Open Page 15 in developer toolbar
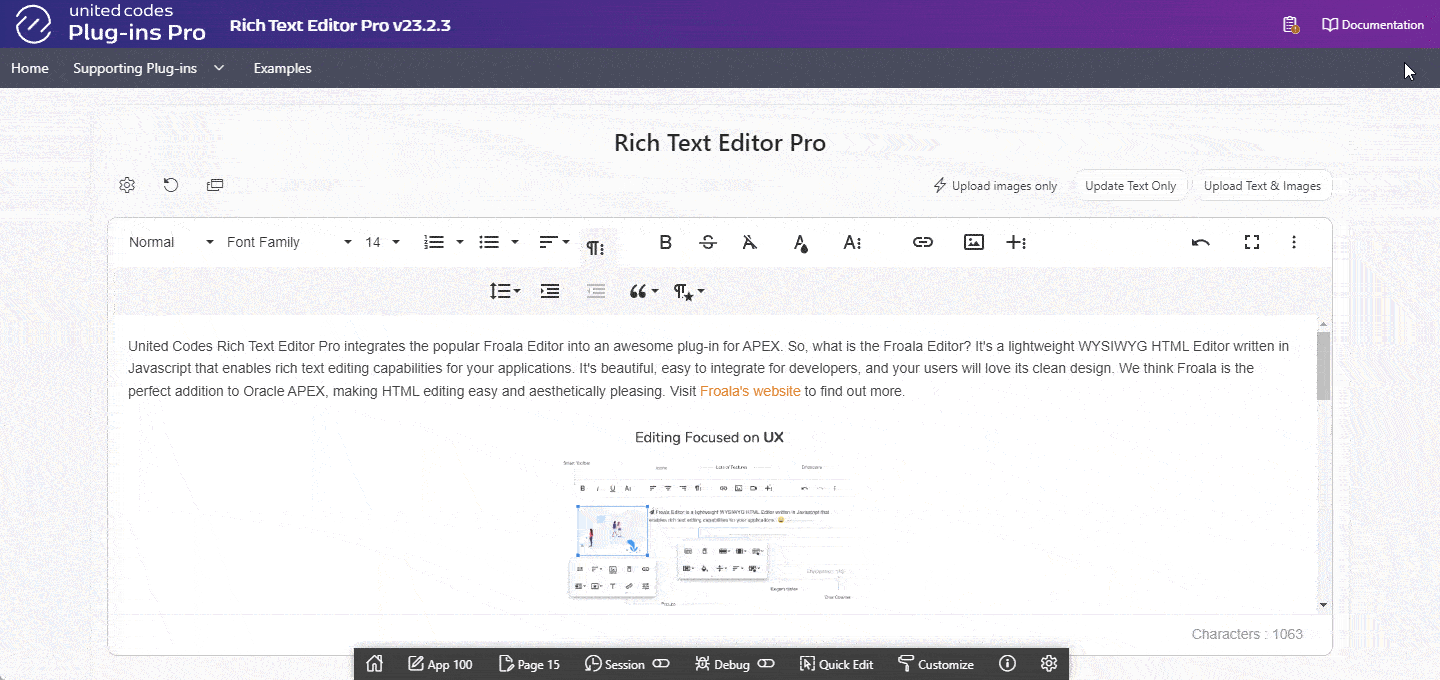 [529, 664]
